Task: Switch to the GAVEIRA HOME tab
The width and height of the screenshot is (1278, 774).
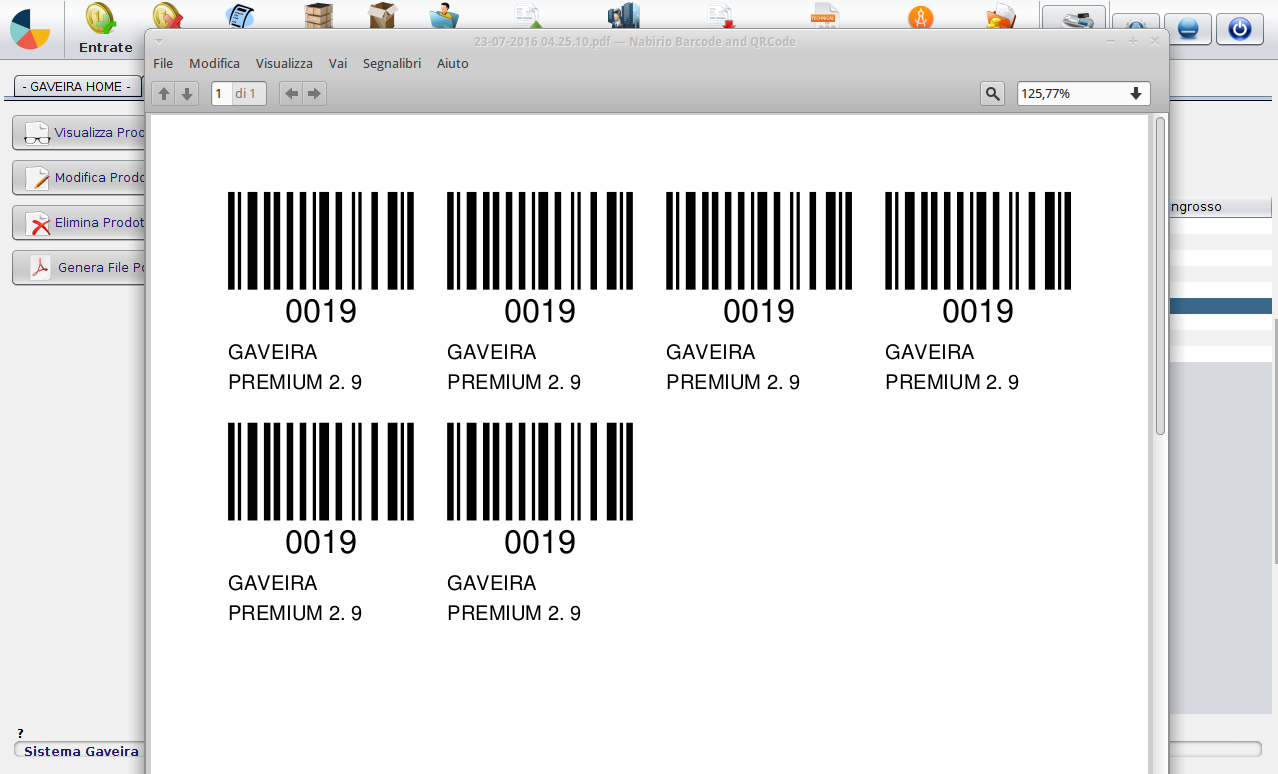Action: point(77,87)
